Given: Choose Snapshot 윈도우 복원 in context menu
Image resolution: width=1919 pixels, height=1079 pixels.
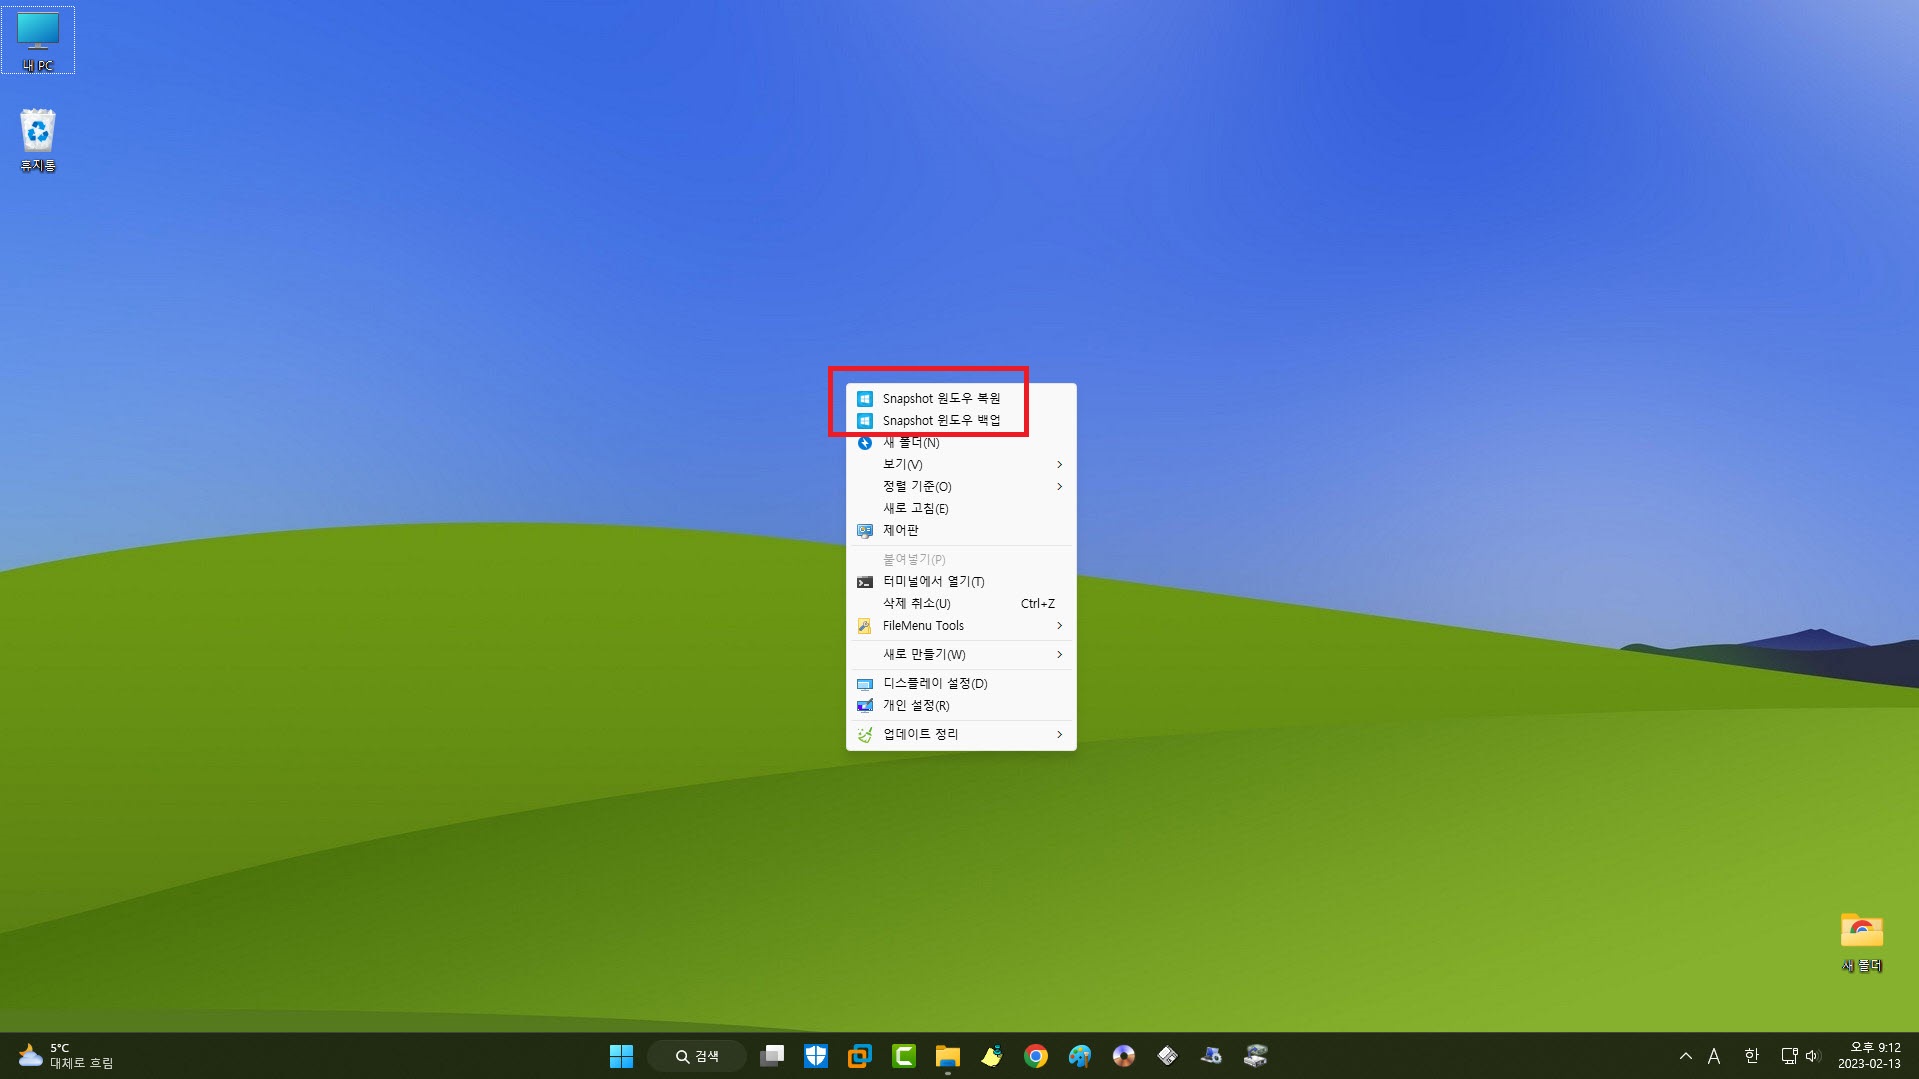Looking at the screenshot, I should 961,398.
